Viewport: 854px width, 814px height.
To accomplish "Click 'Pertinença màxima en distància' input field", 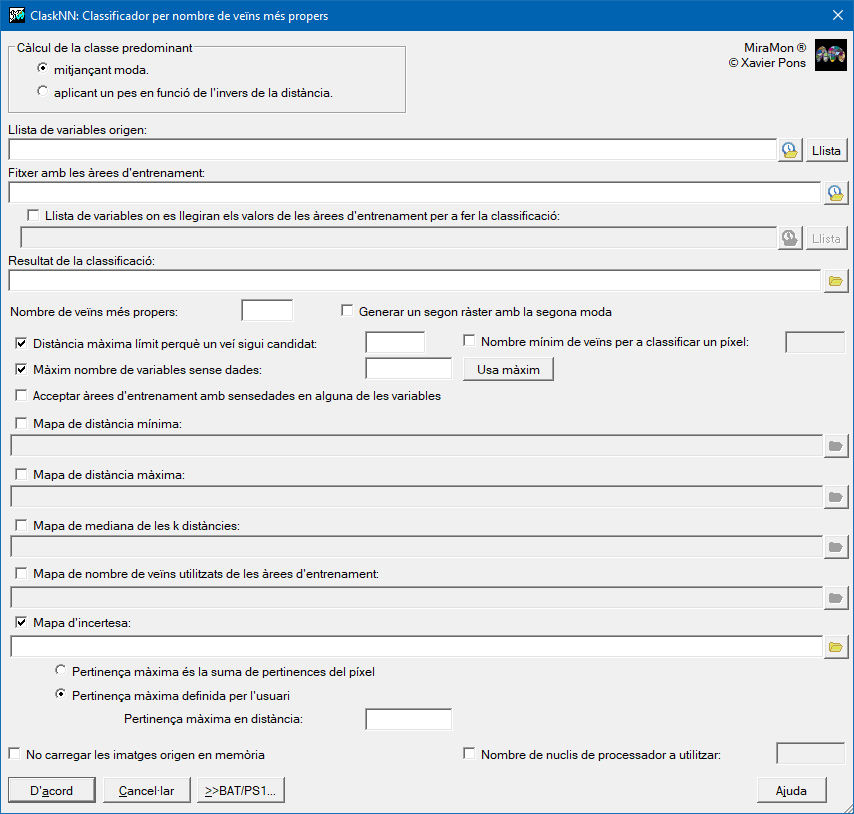I will click(408, 719).
